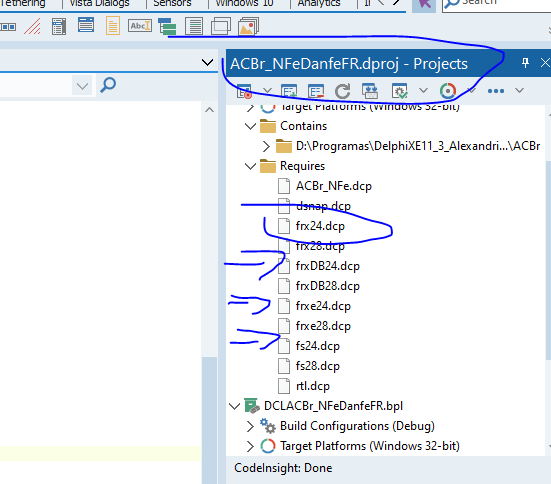Select the overlapping empty frames component icon

pos(221,26)
